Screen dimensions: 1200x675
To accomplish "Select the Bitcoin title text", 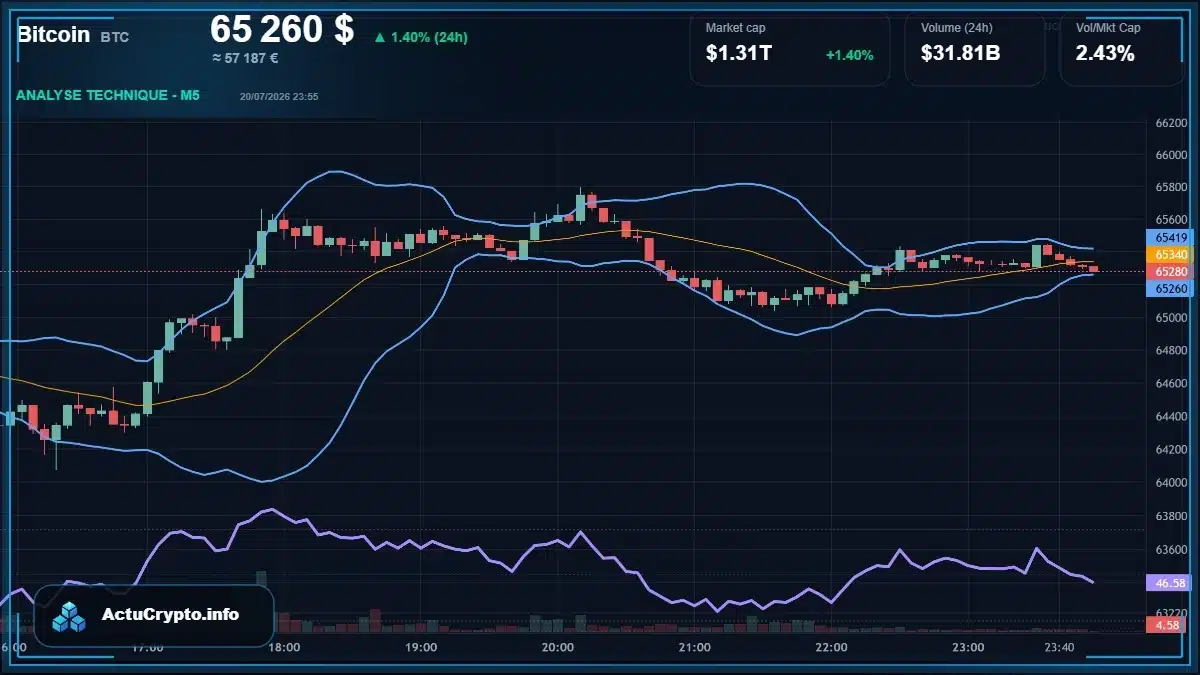I will (53, 34).
